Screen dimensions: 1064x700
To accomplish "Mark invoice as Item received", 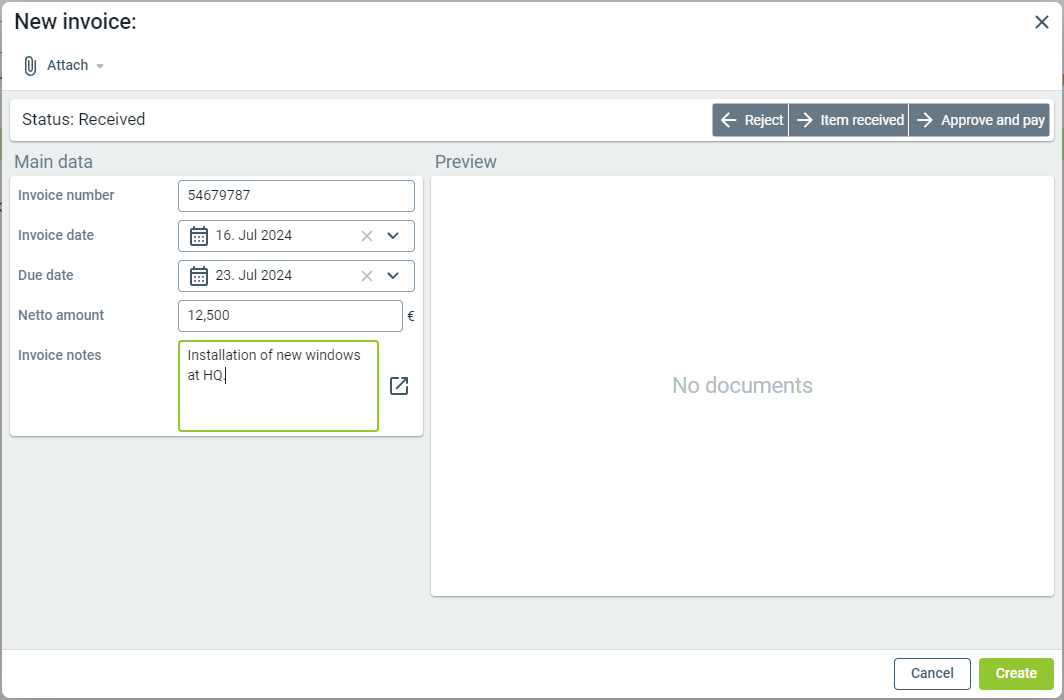I will click(849, 120).
